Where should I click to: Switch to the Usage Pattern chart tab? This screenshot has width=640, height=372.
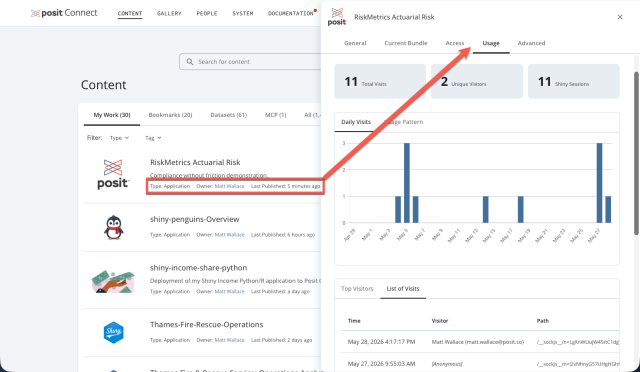pos(404,122)
